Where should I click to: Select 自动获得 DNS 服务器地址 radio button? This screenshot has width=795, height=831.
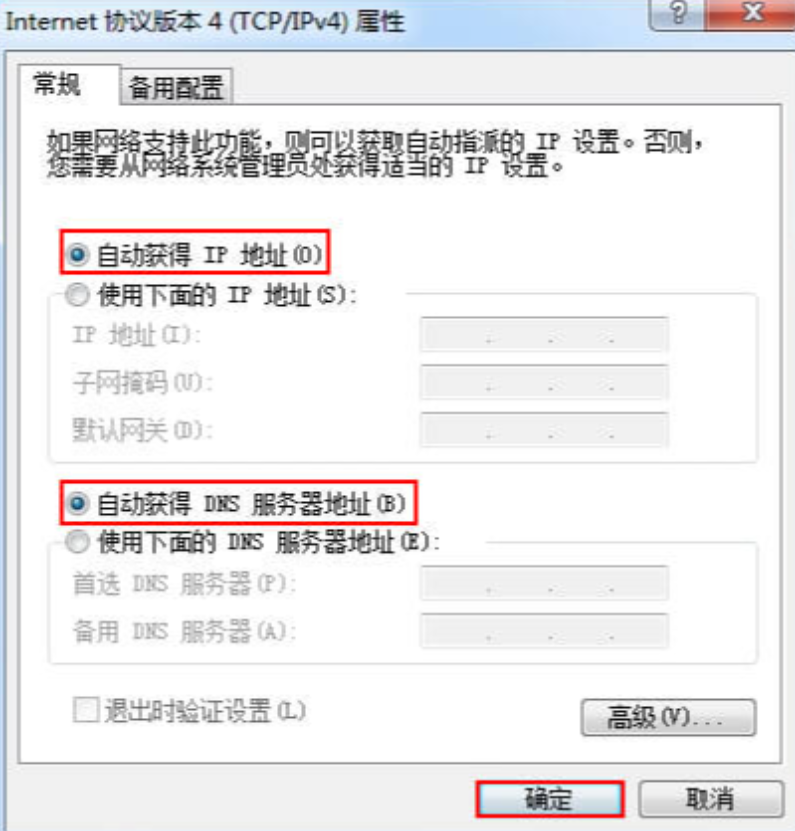pos(77,503)
